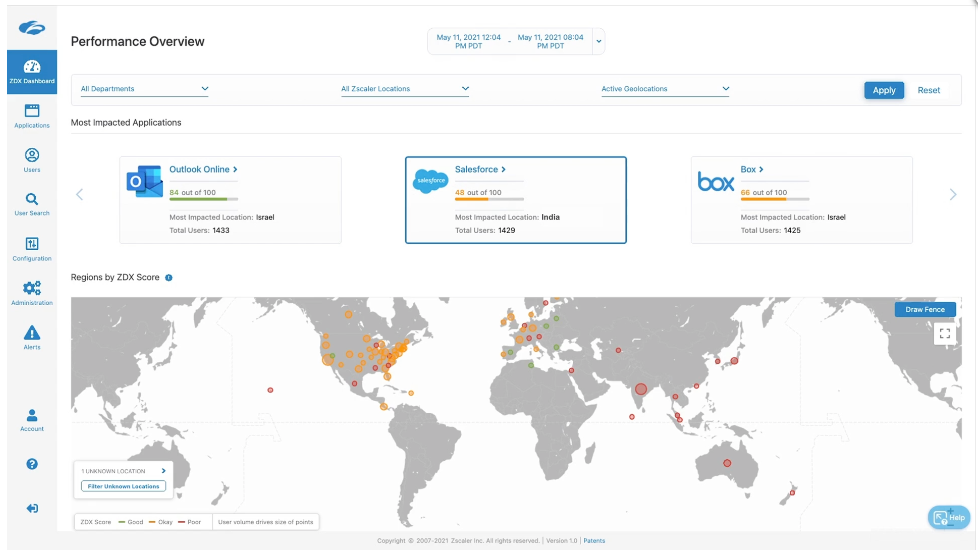Open Alerts warning triangle icon

32,332
